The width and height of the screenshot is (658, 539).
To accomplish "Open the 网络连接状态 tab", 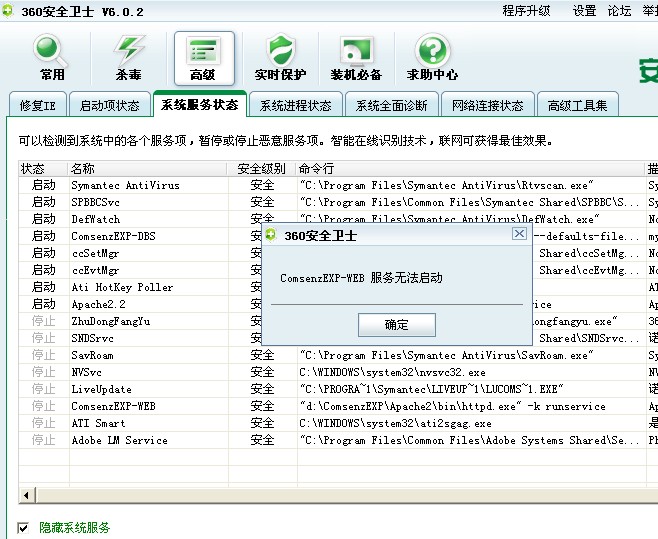I will [x=487, y=105].
